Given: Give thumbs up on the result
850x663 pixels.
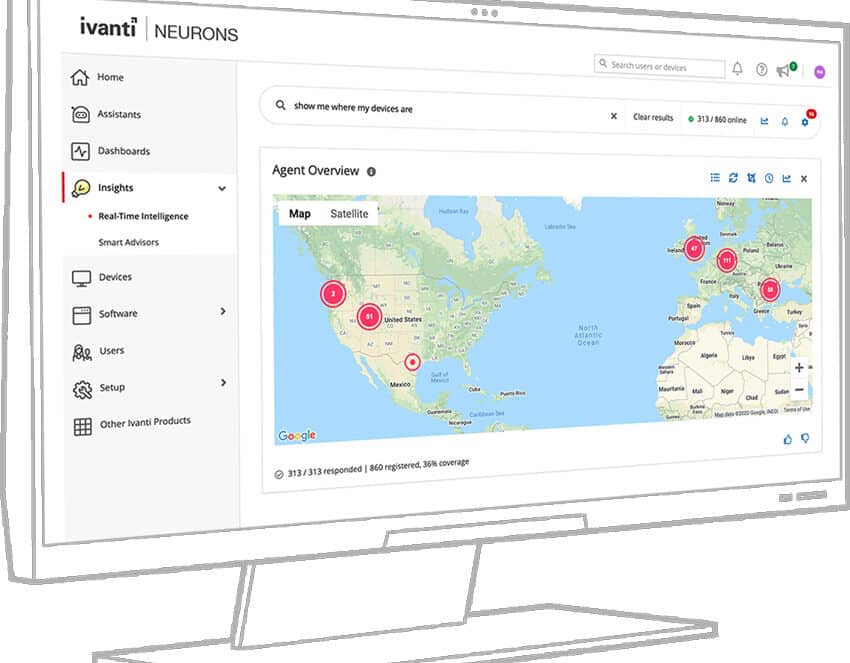Looking at the screenshot, I should 788,439.
